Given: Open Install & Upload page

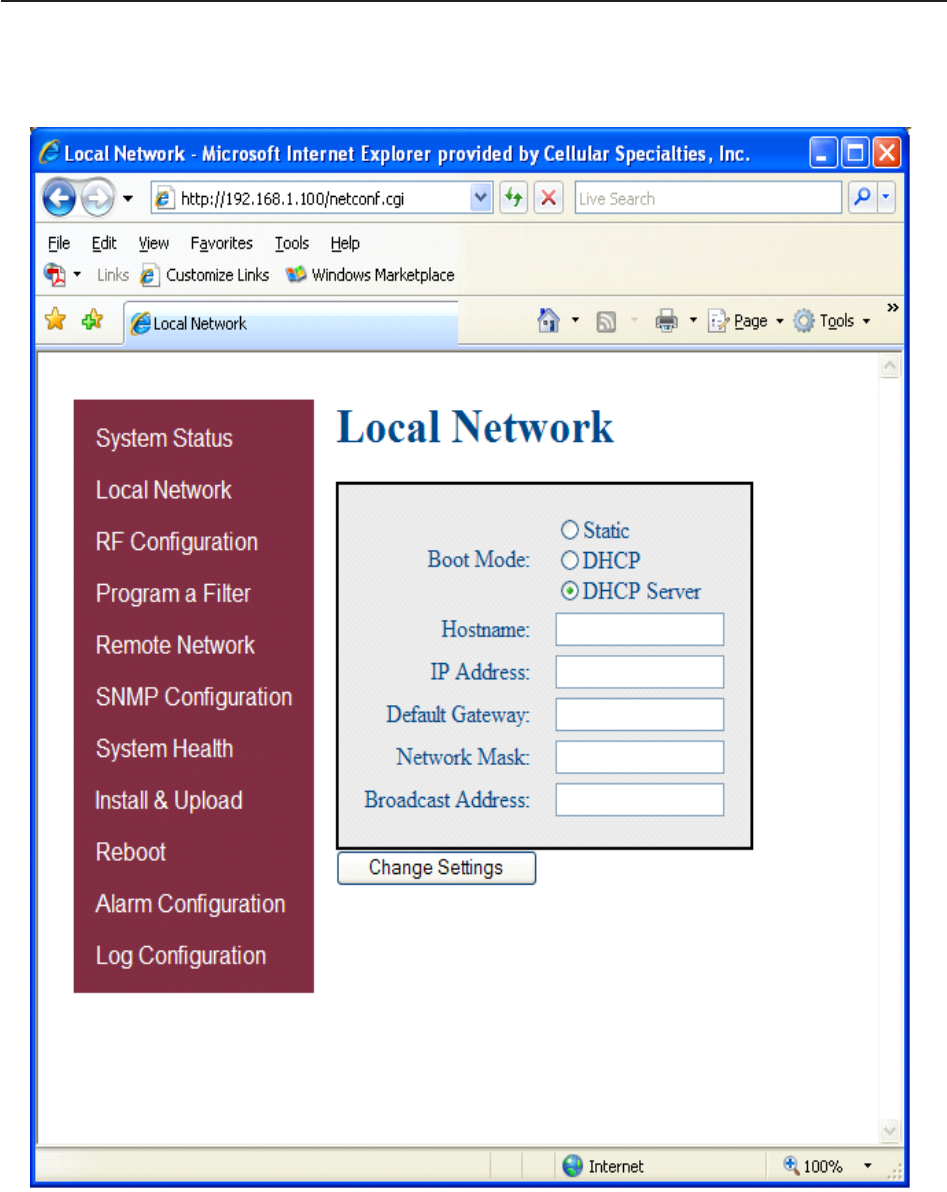Looking at the screenshot, I should click(169, 800).
